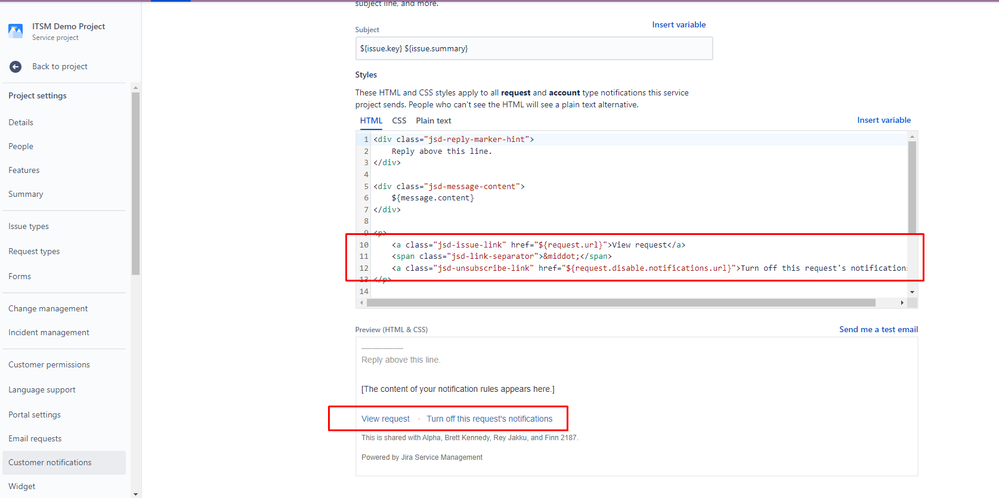The height and width of the screenshot is (498, 999).
Task: Click the jsd-unsubscribe-link code line
Action: coord(650,268)
